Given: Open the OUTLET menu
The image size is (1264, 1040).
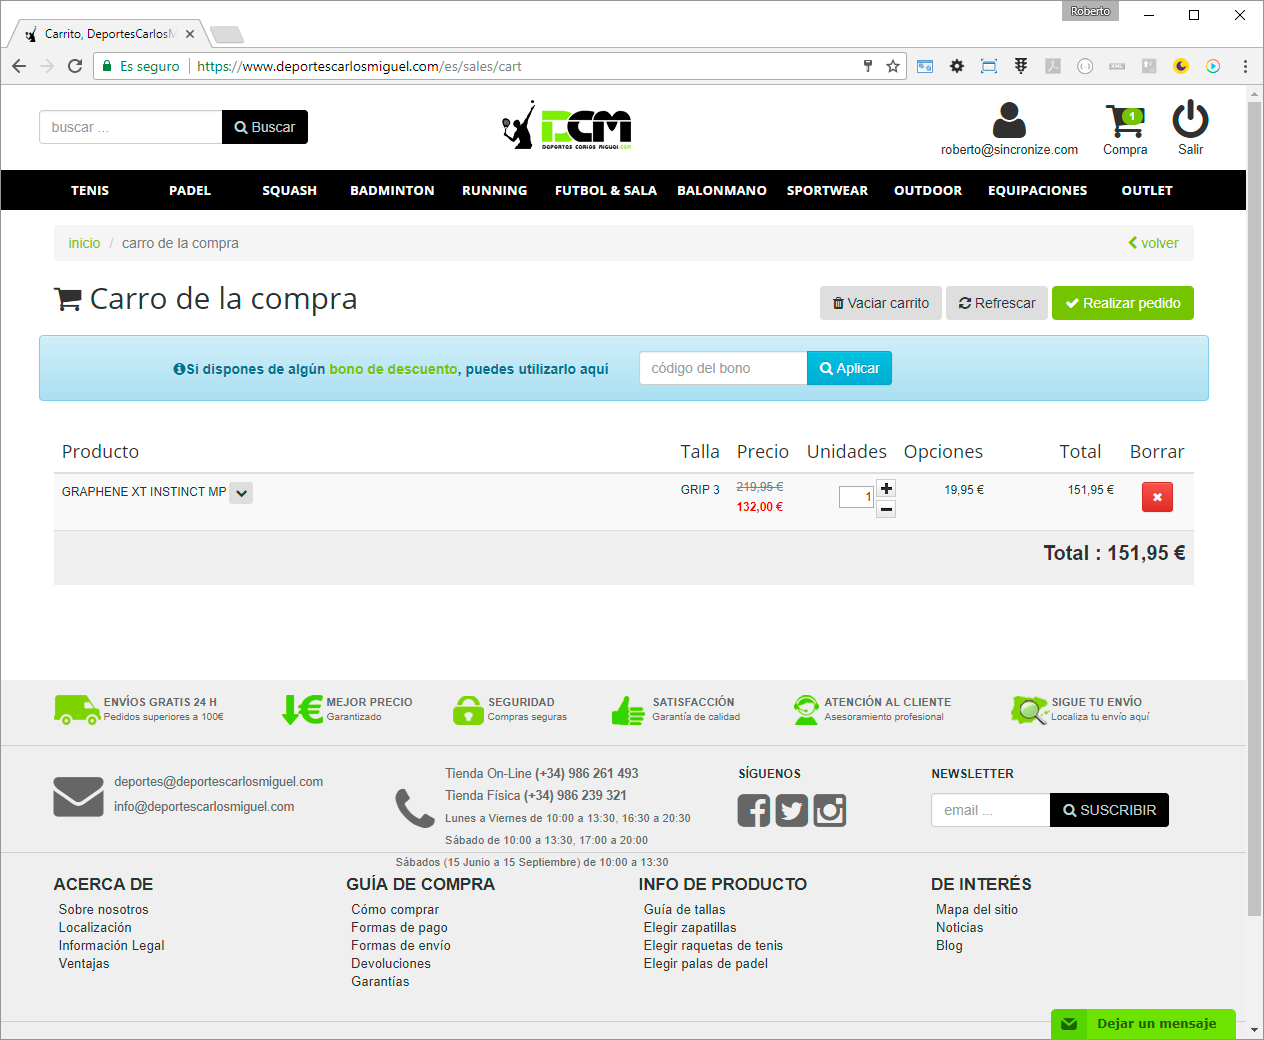Looking at the screenshot, I should 1147,190.
